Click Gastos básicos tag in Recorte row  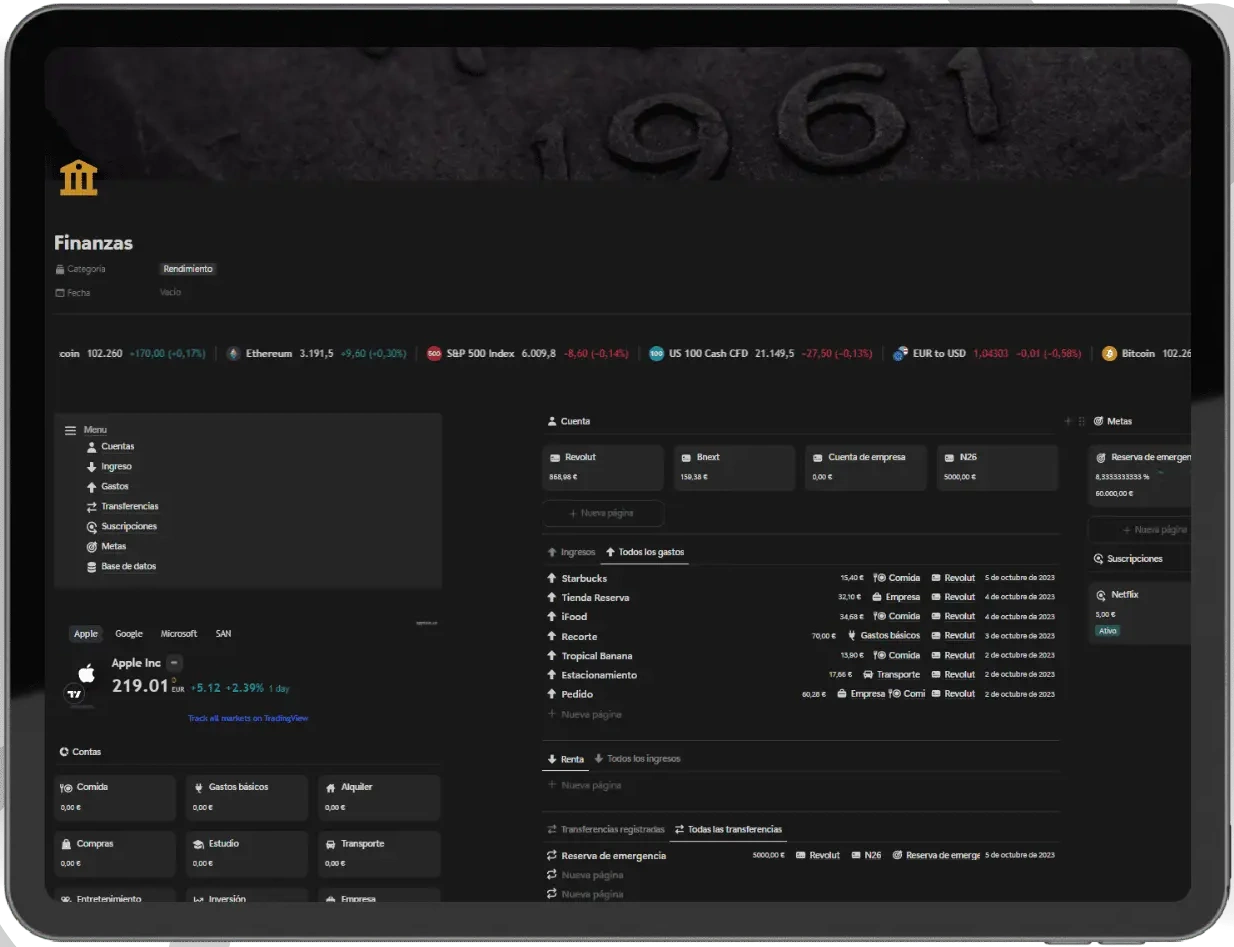[x=883, y=636]
